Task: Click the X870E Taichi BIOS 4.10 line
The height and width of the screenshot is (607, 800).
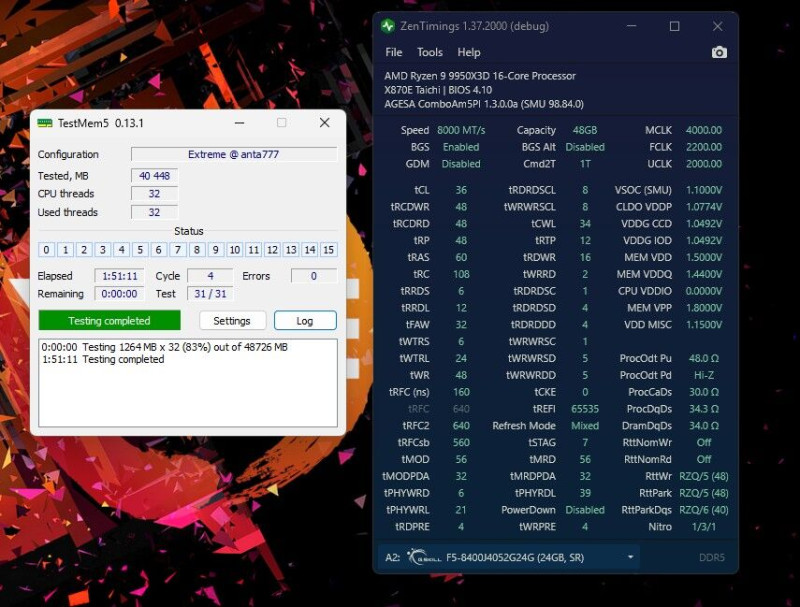Action: coord(438,90)
